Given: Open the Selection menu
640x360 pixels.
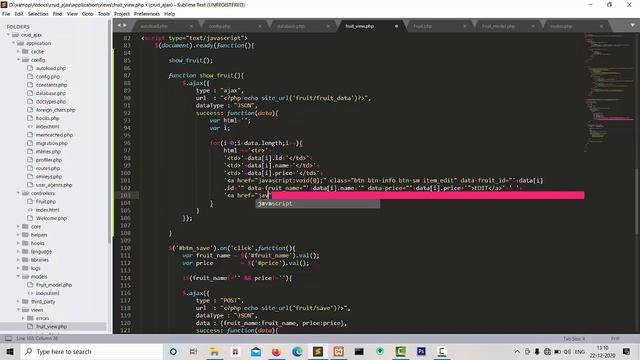Looking at the screenshot, I should pyautogui.click(x=38, y=14).
